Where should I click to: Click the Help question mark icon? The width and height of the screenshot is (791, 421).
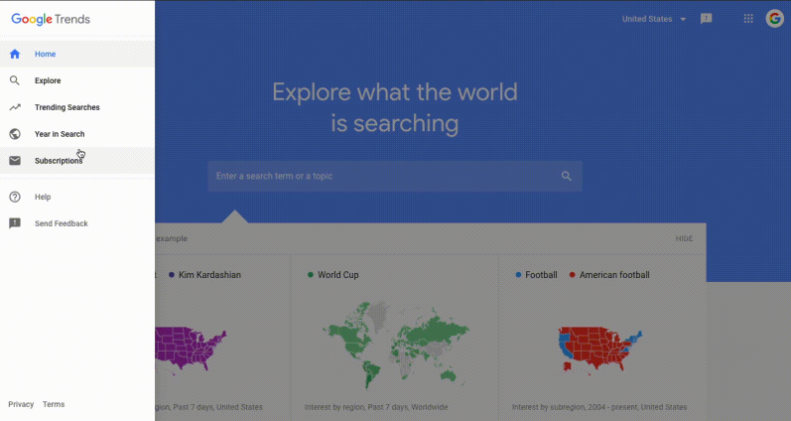point(15,197)
